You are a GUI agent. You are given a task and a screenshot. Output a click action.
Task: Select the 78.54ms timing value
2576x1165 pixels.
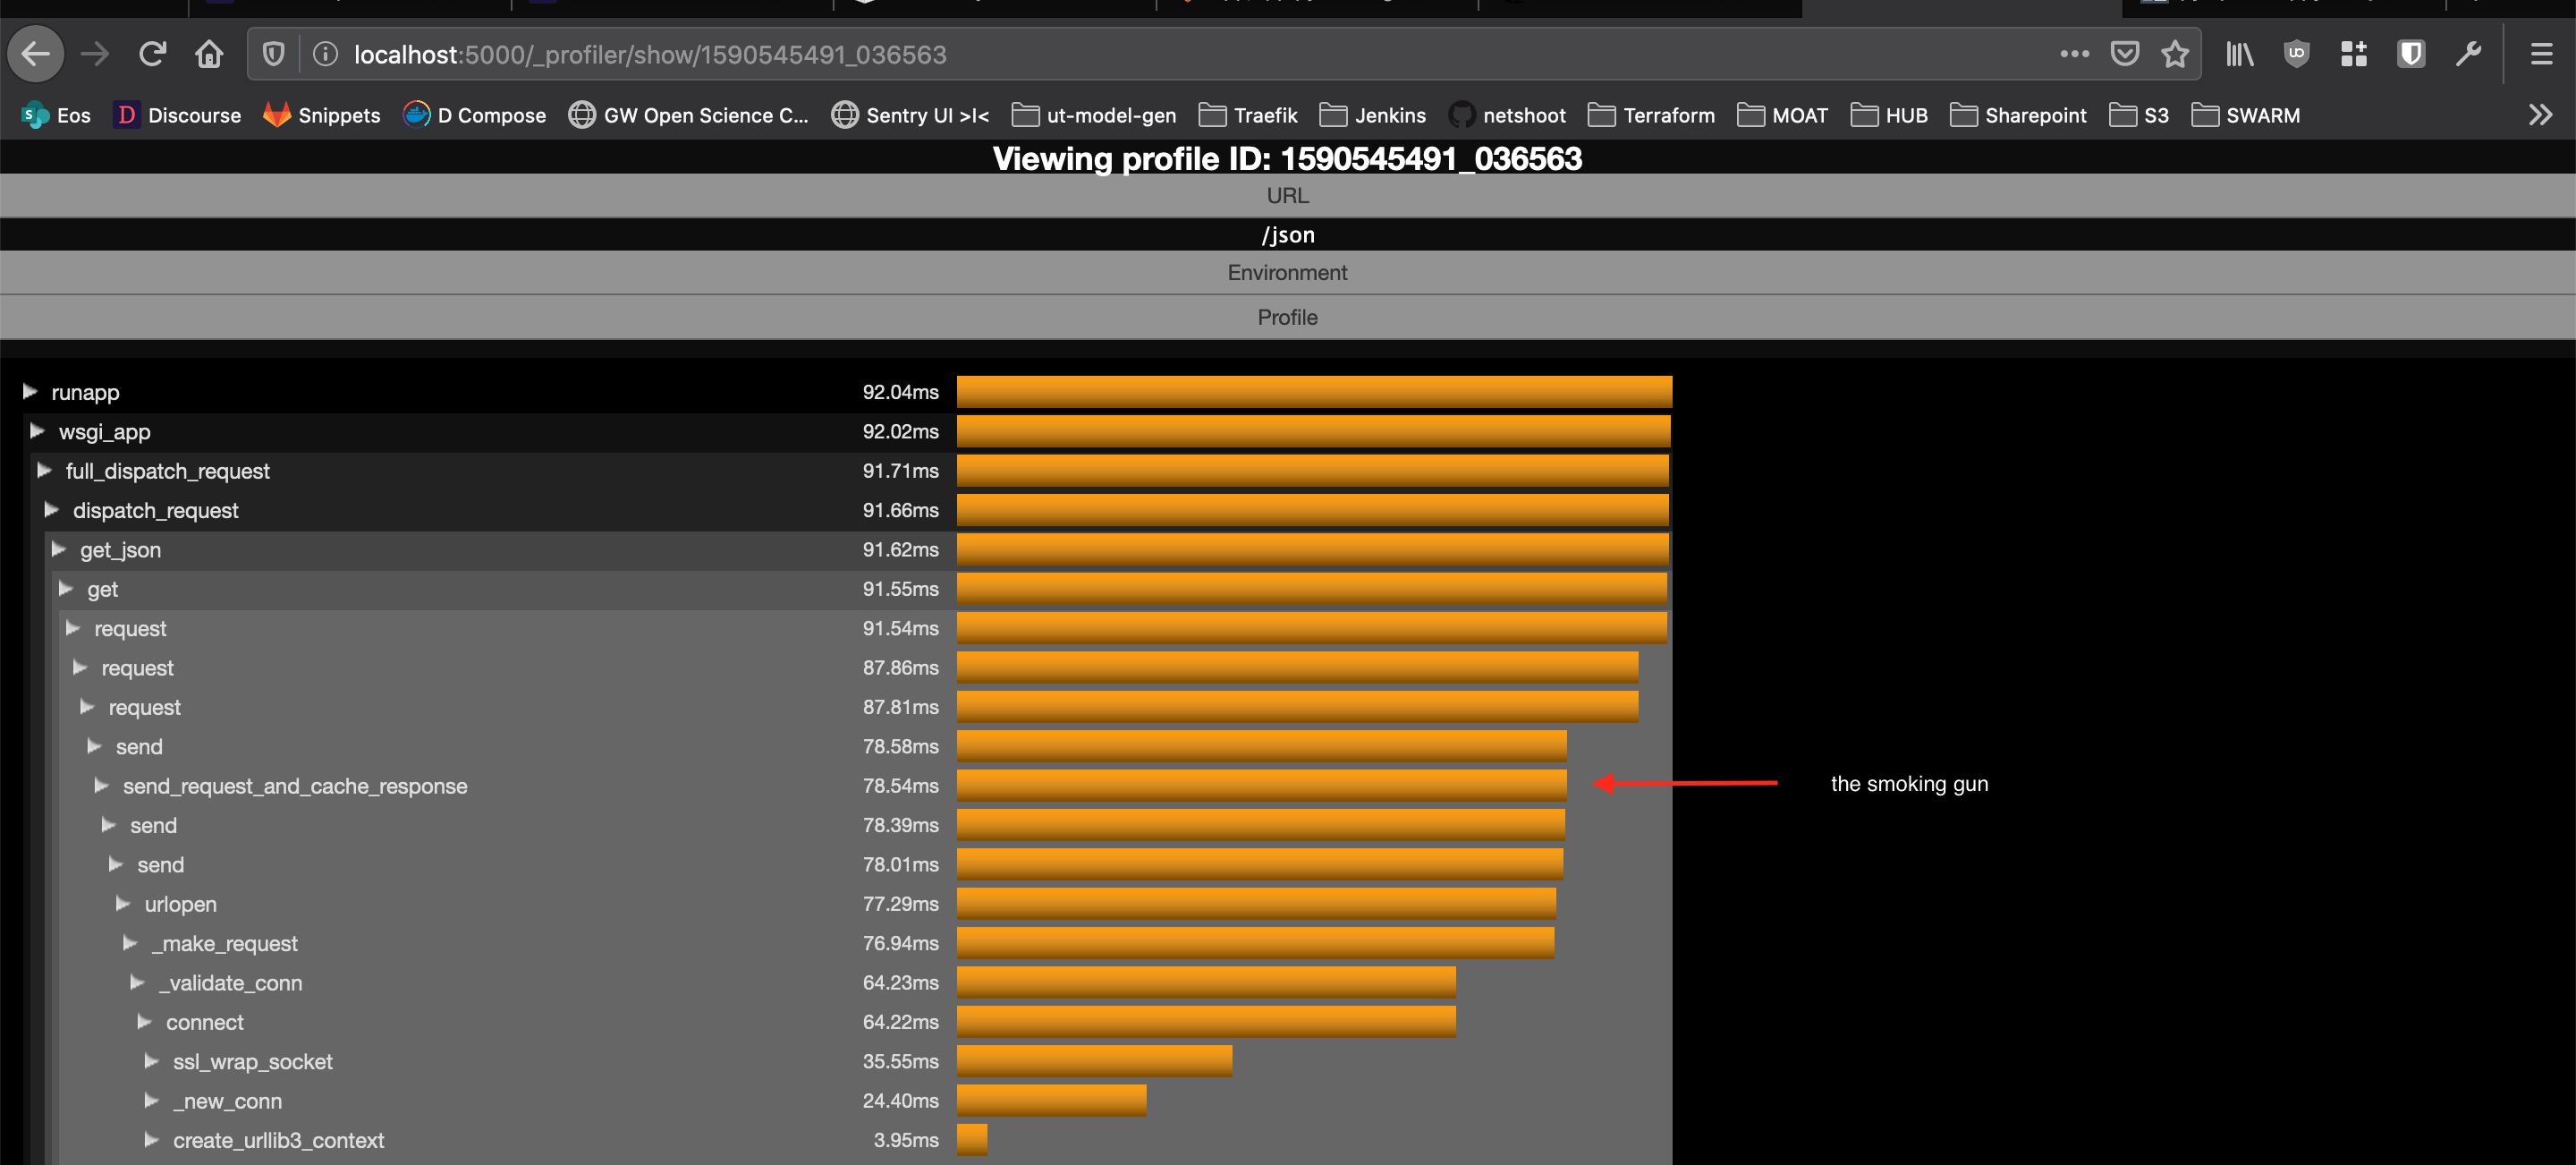coord(900,785)
